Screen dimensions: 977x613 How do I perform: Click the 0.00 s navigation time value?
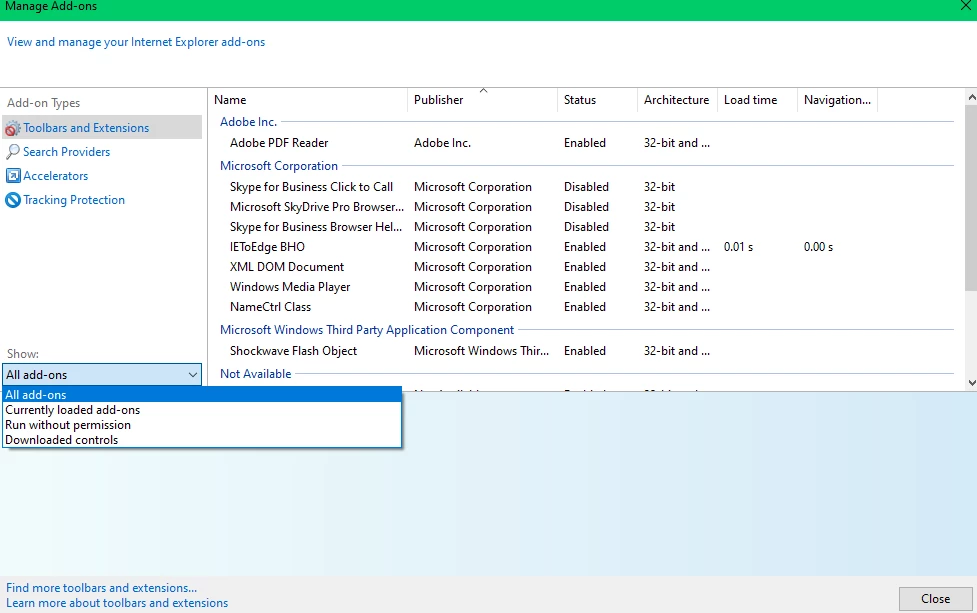coord(818,247)
